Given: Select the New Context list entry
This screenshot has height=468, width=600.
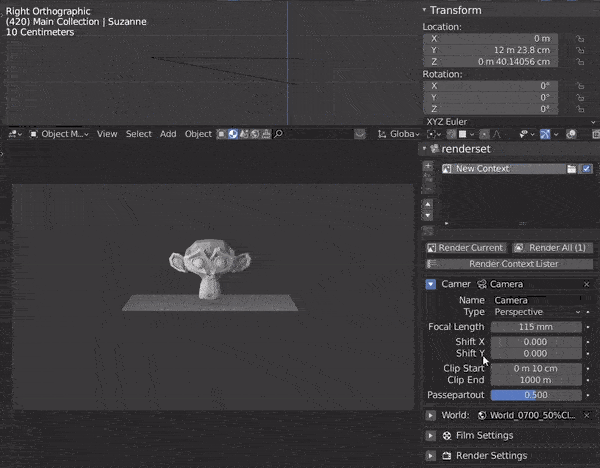Looking at the screenshot, I should (504, 169).
